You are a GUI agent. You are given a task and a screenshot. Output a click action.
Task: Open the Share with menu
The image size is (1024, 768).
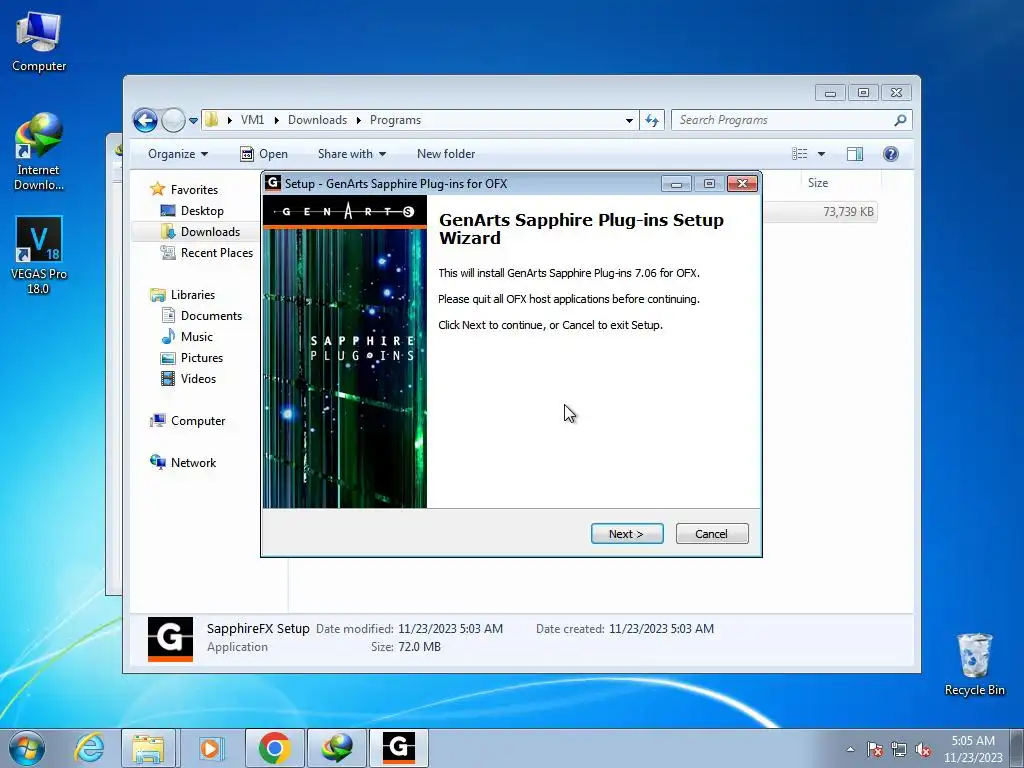[x=351, y=154]
